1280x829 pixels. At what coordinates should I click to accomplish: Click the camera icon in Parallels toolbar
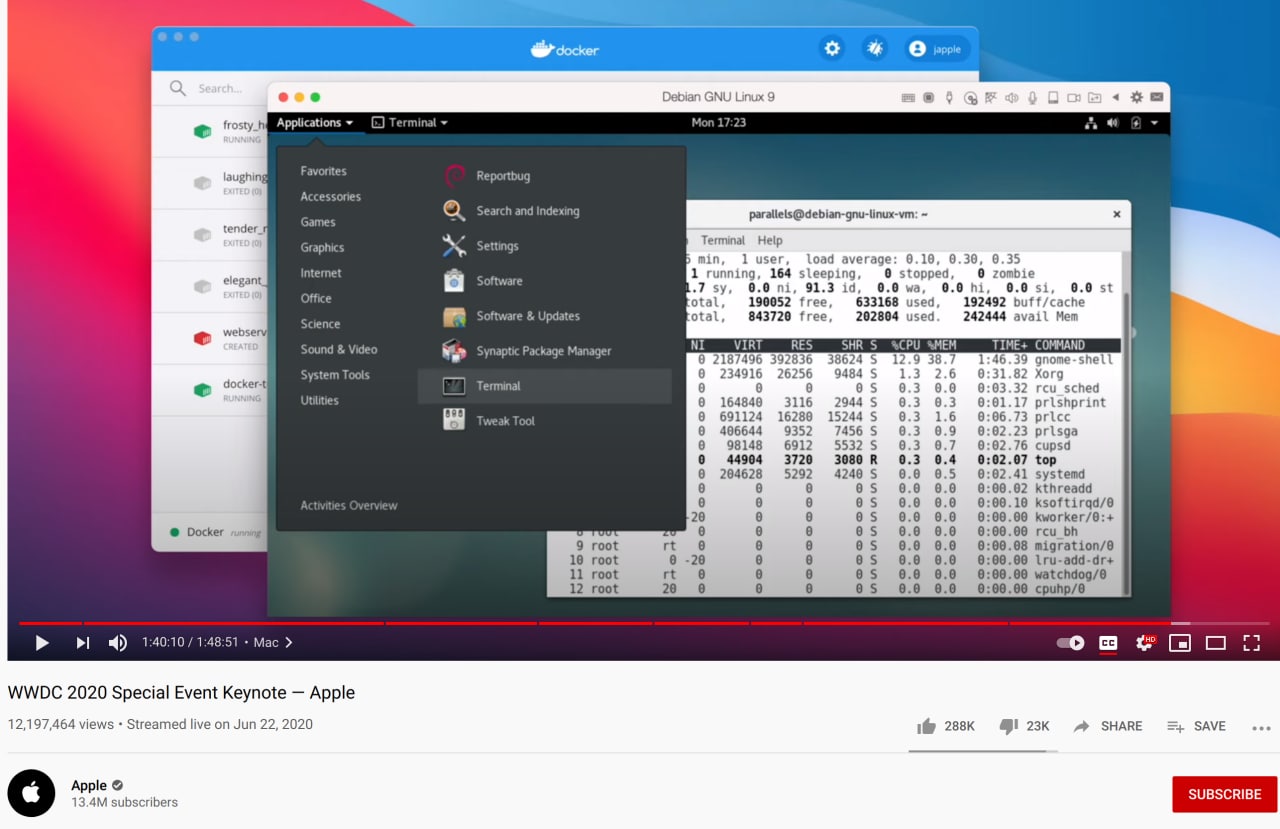point(1074,98)
